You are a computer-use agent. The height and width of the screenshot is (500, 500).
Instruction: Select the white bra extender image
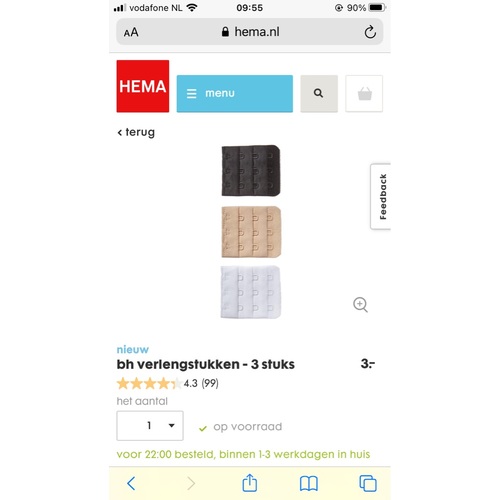[251, 292]
